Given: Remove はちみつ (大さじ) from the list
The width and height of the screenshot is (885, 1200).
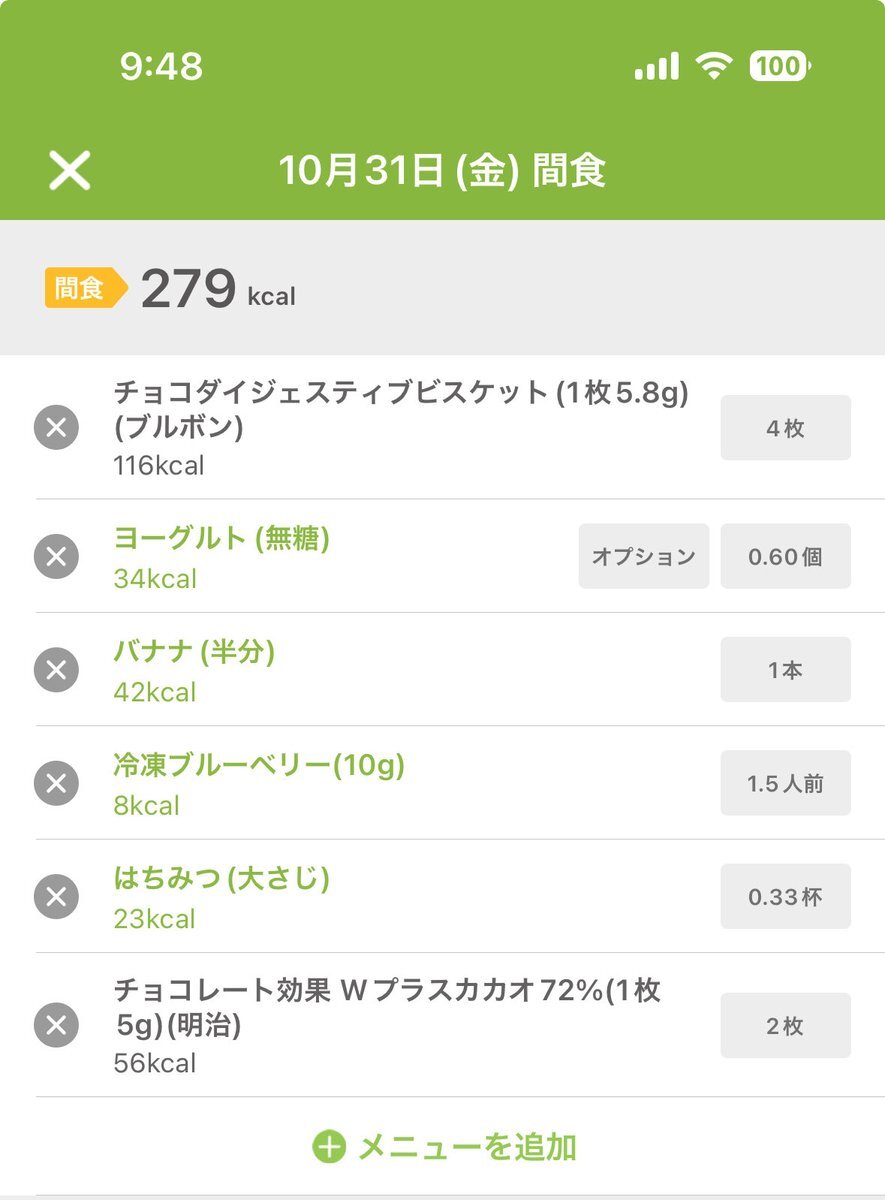Looking at the screenshot, I should pyautogui.click(x=56, y=897).
